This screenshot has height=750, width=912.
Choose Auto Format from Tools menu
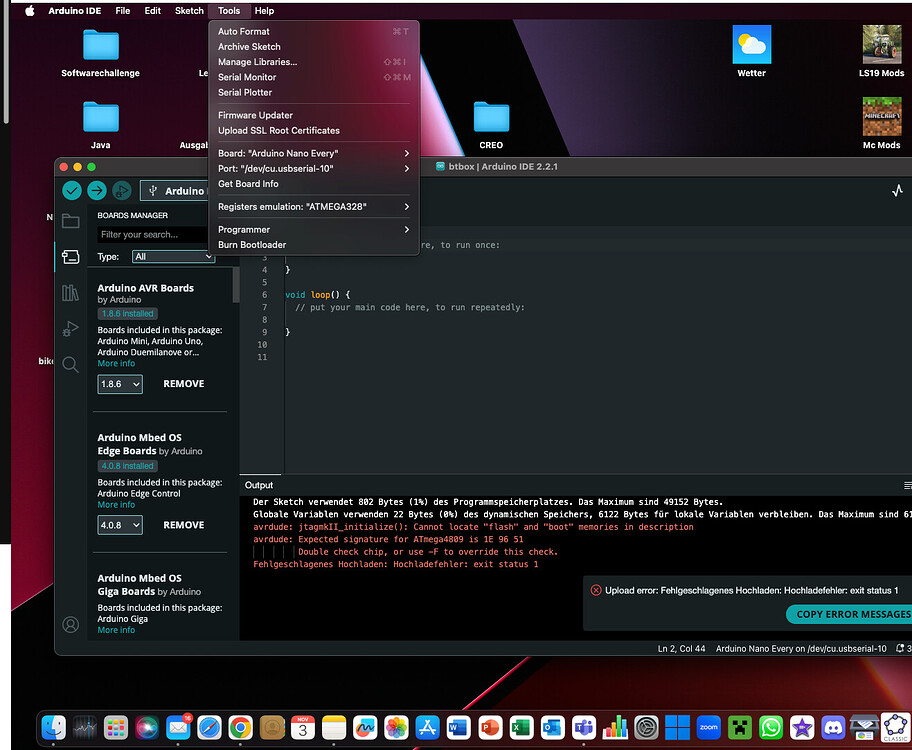(x=314, y=31)
